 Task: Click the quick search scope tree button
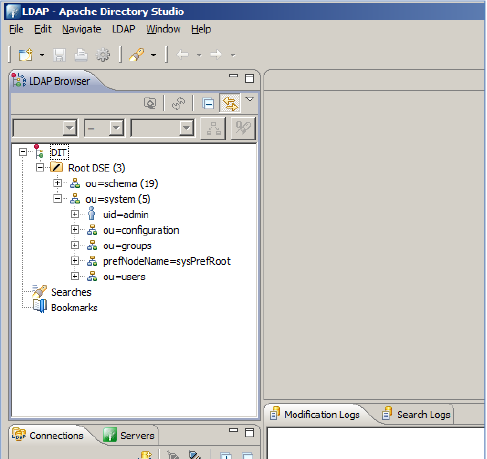(213, 128)
